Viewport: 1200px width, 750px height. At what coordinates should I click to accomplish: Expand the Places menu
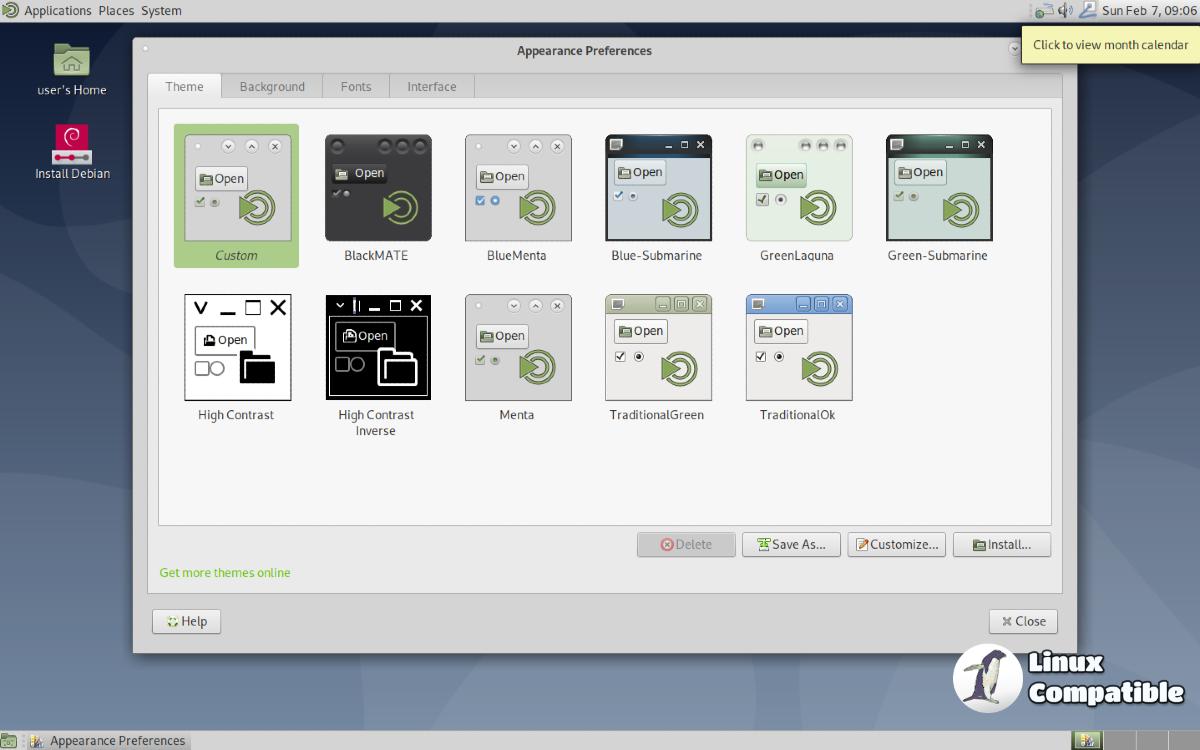[116, 11]
